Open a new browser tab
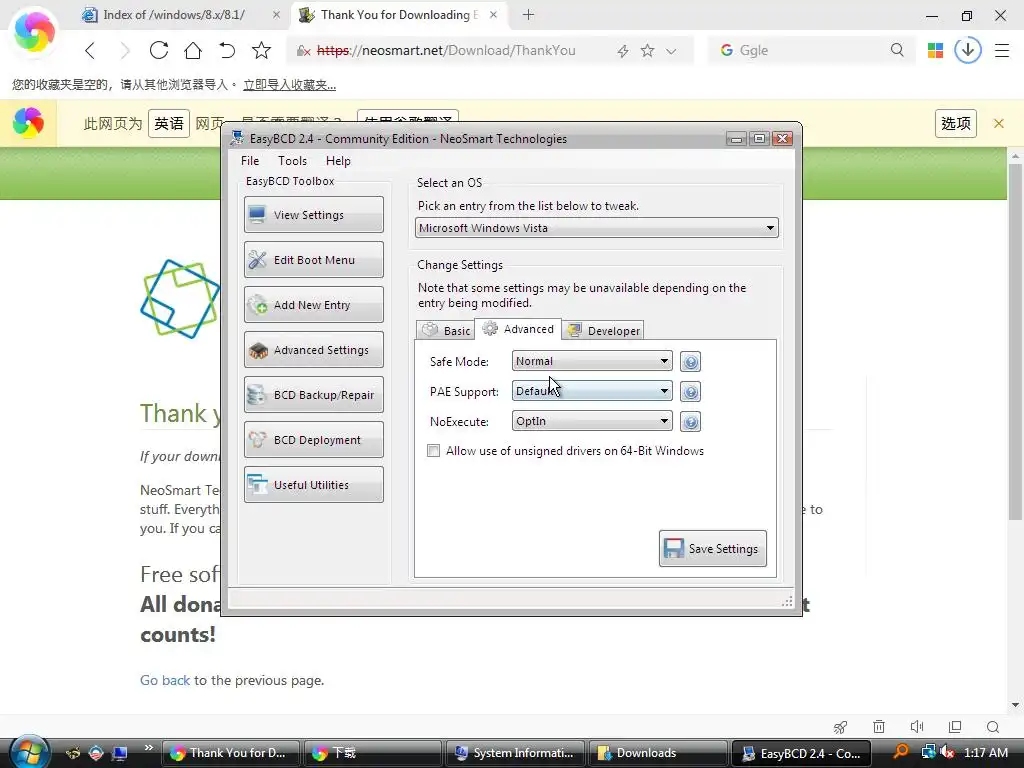This screenshot has height=768, width=1024. pyautogui.click(x=528, y=14)
